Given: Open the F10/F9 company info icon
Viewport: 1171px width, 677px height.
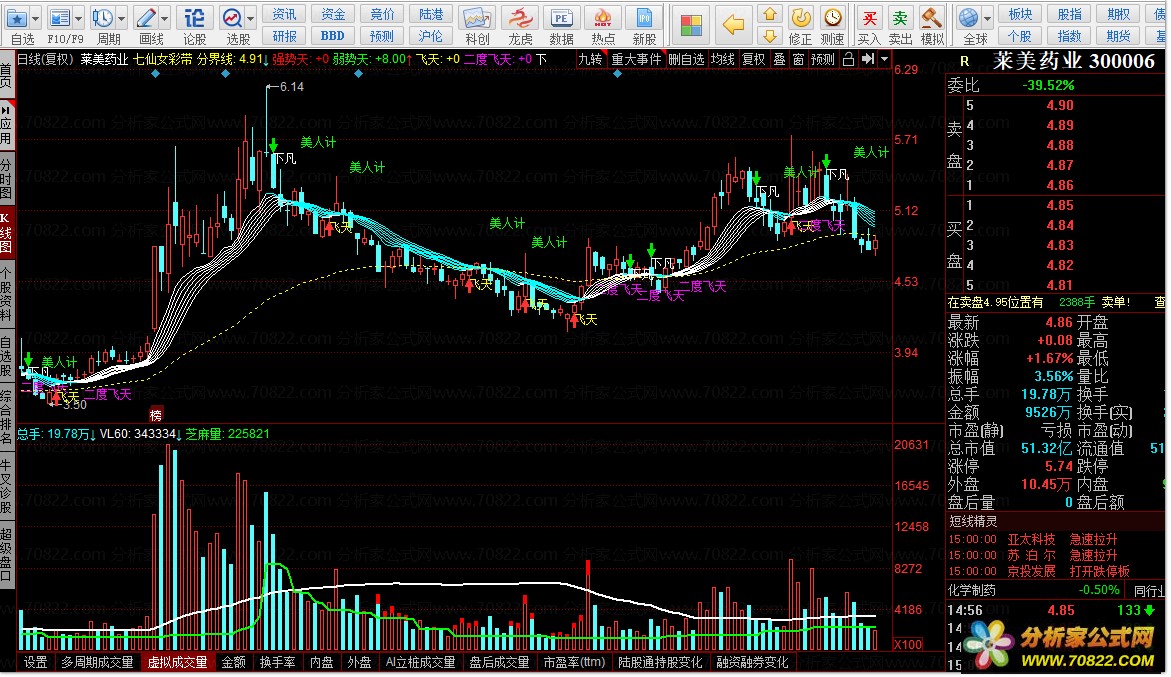Looking at the screenshot, I should pyautogui.click(x=59, y=19).
